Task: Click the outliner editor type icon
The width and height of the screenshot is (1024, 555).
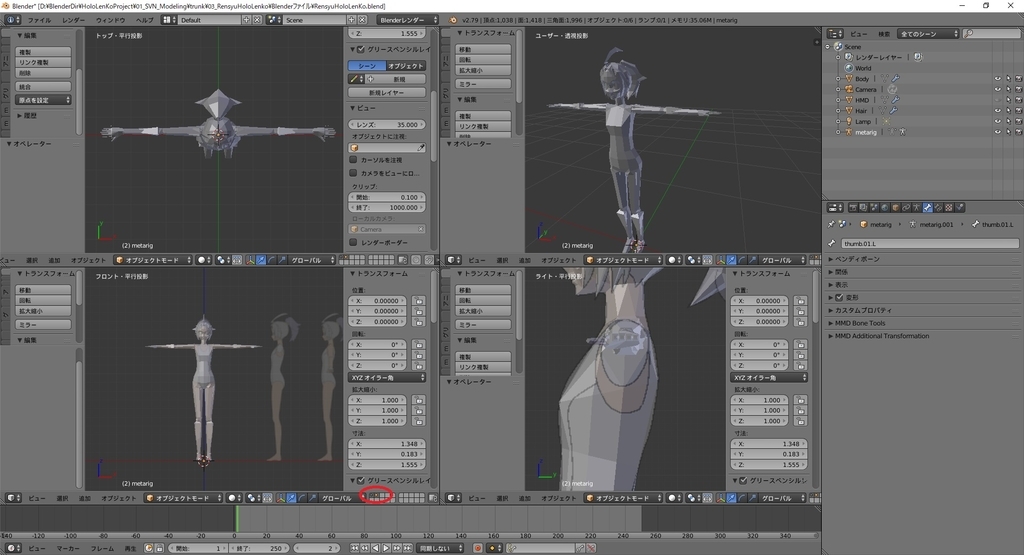Action: coord(835,33)
